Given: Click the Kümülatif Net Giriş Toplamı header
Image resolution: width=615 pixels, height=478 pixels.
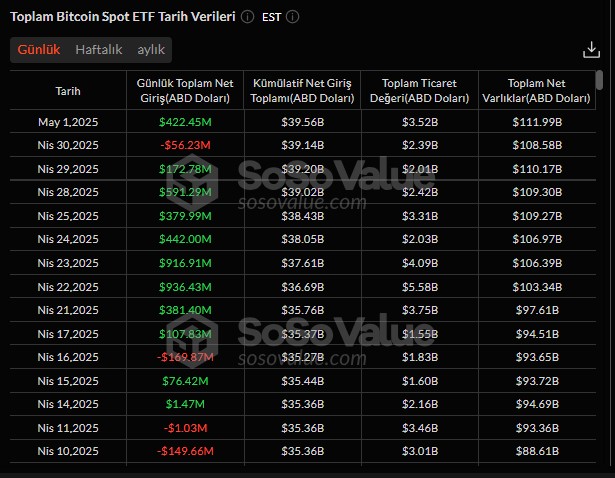Looking at the screenshot, I should point(302,91).
